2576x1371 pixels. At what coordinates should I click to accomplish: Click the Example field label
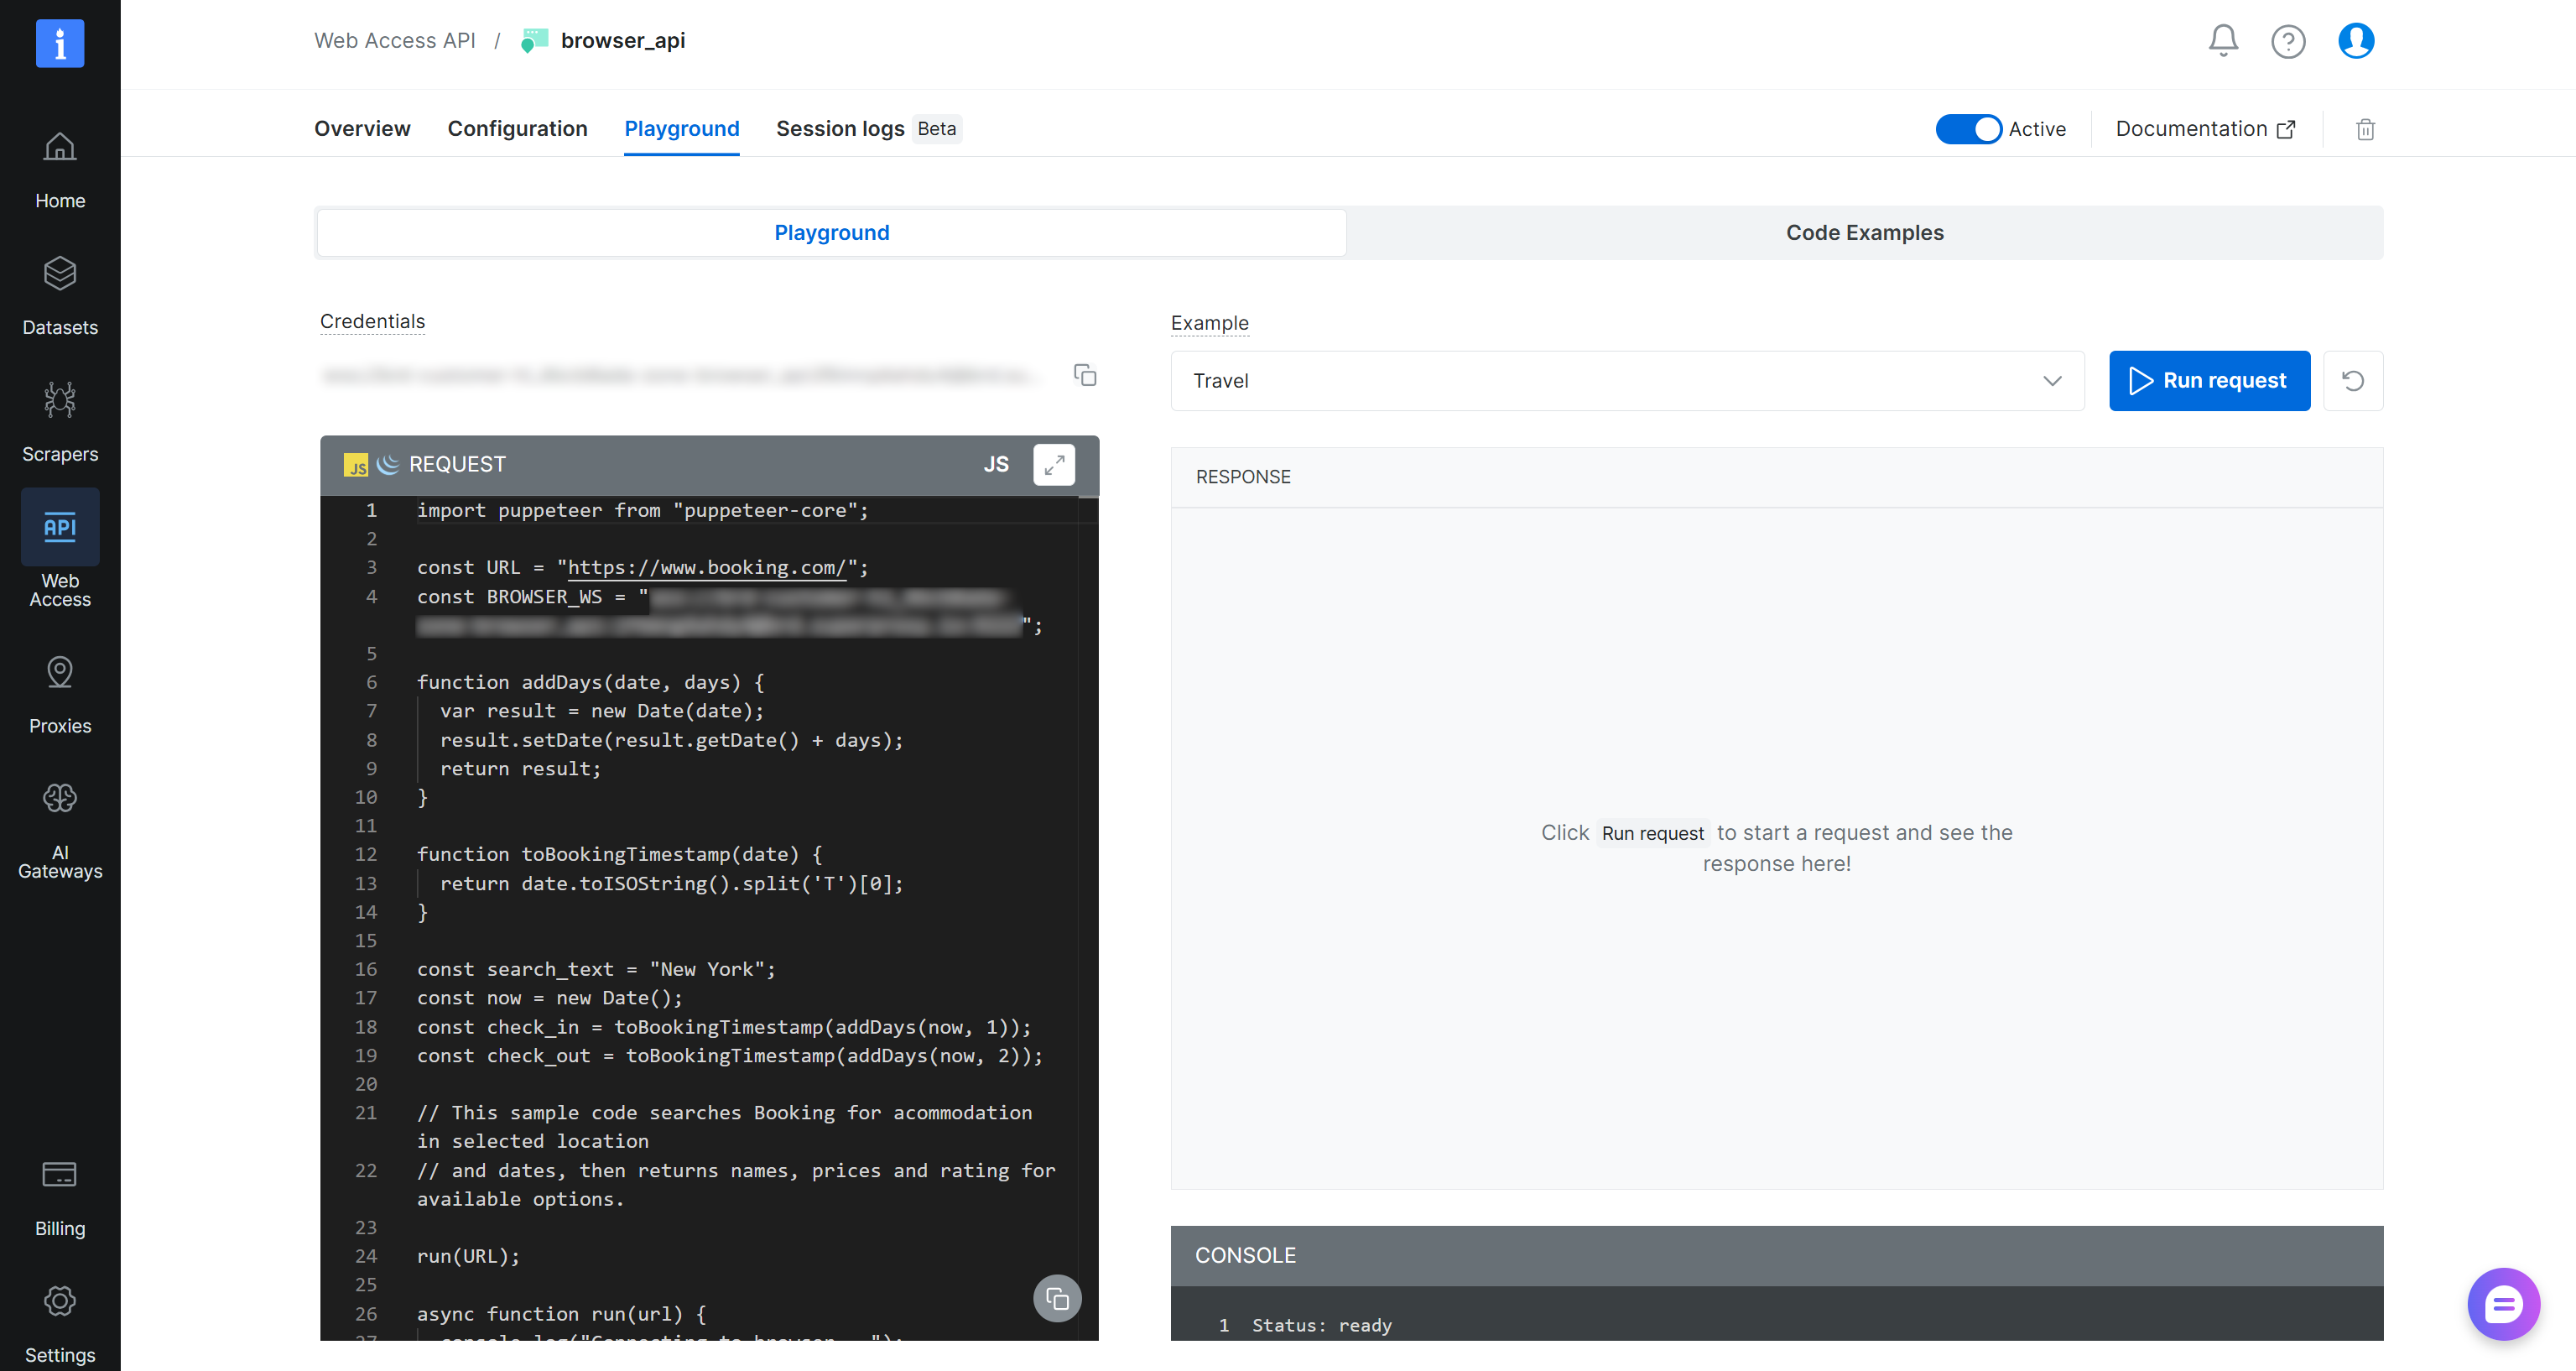point(1209,323)
